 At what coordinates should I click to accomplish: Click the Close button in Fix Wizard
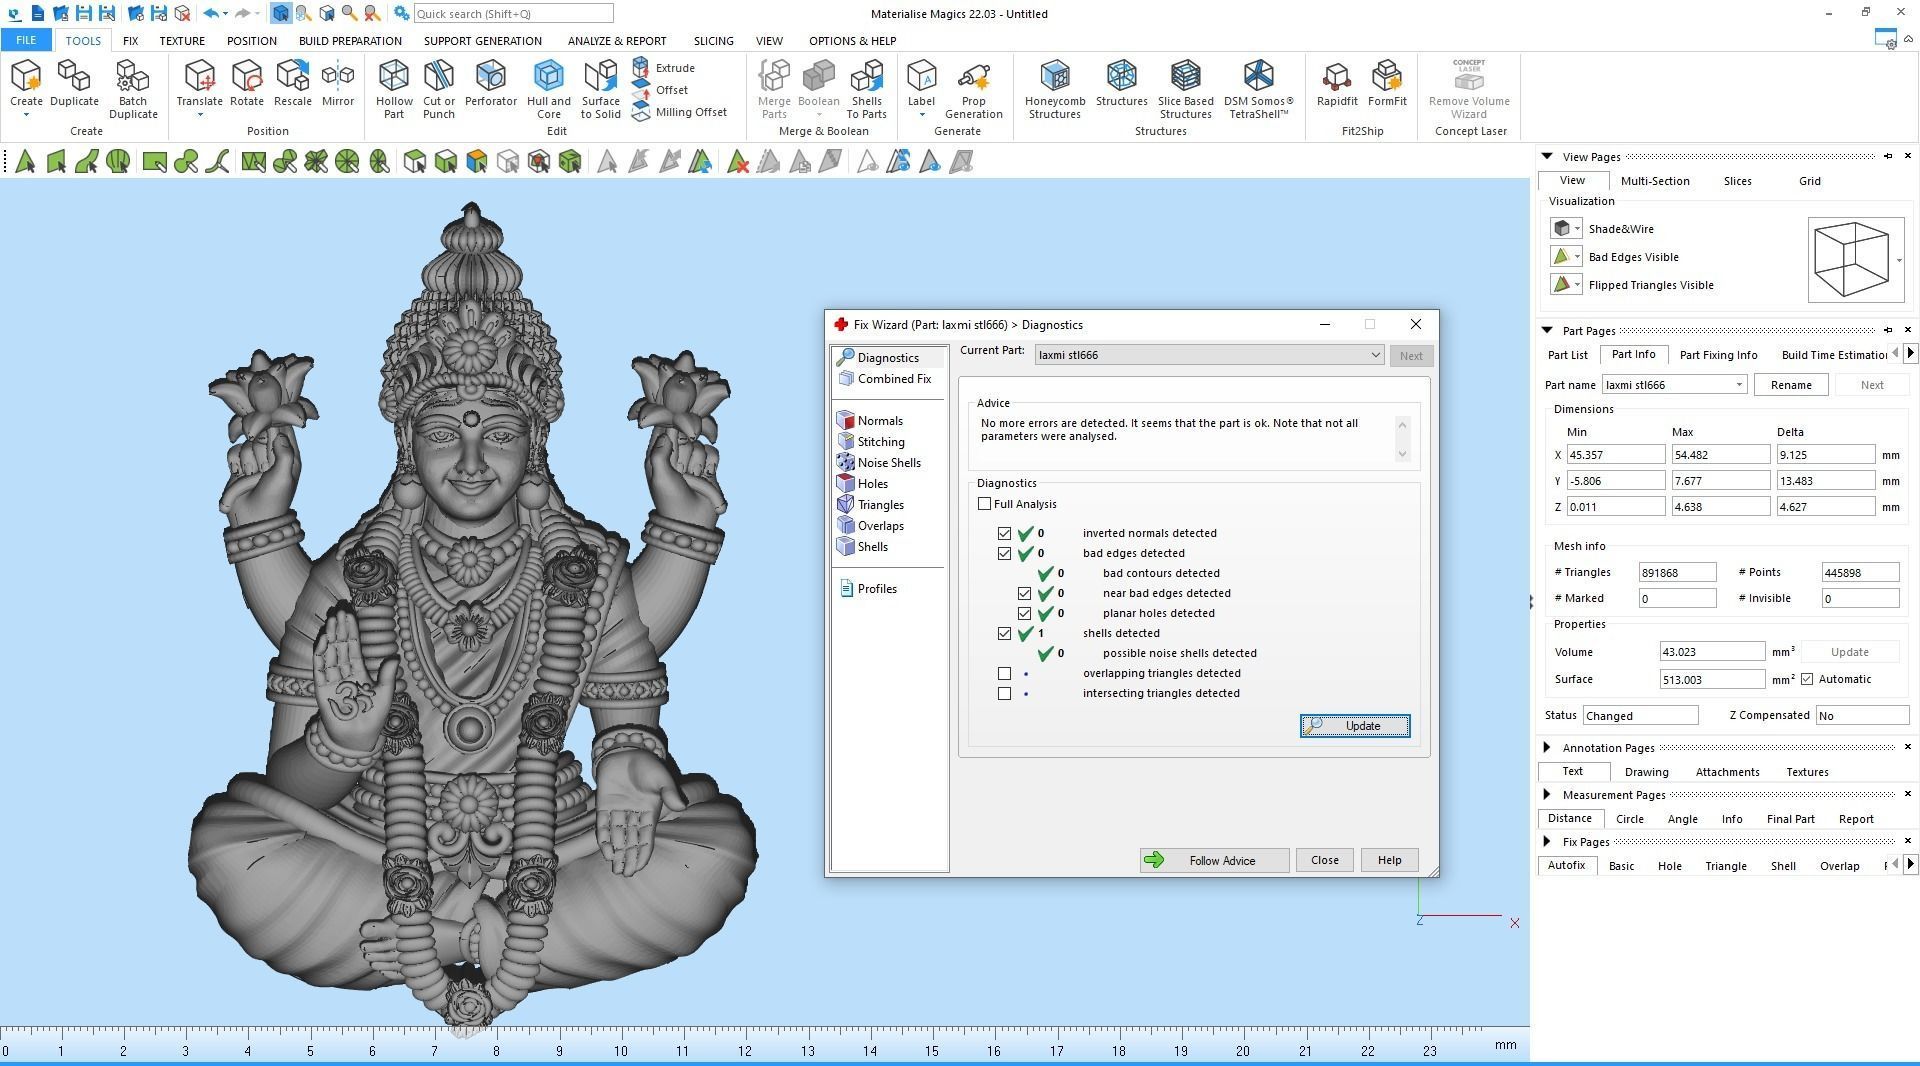tap(1324, 860)
